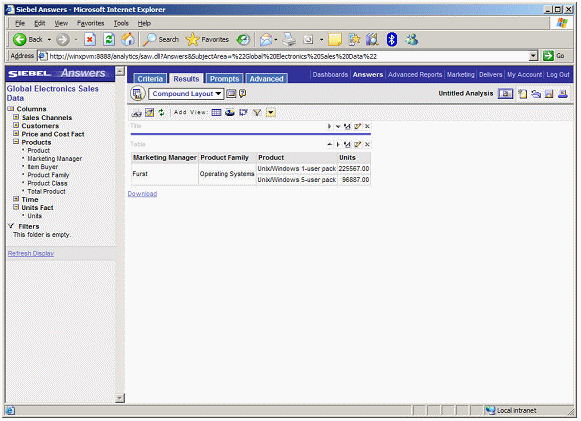Screen dimensions: 581x421
Task: Add a pivot table view
Action: [243, 113]
